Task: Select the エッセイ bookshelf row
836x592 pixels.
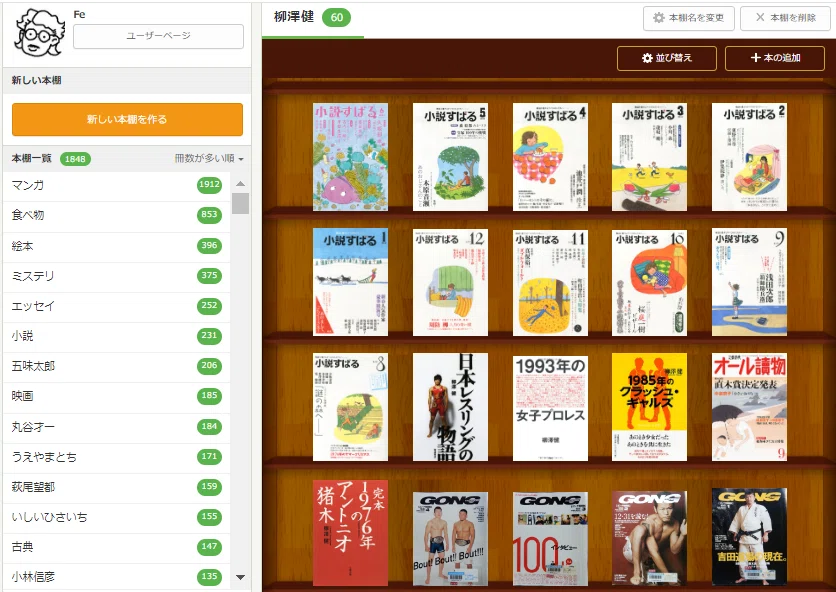Action: click(x=117, y=306)
